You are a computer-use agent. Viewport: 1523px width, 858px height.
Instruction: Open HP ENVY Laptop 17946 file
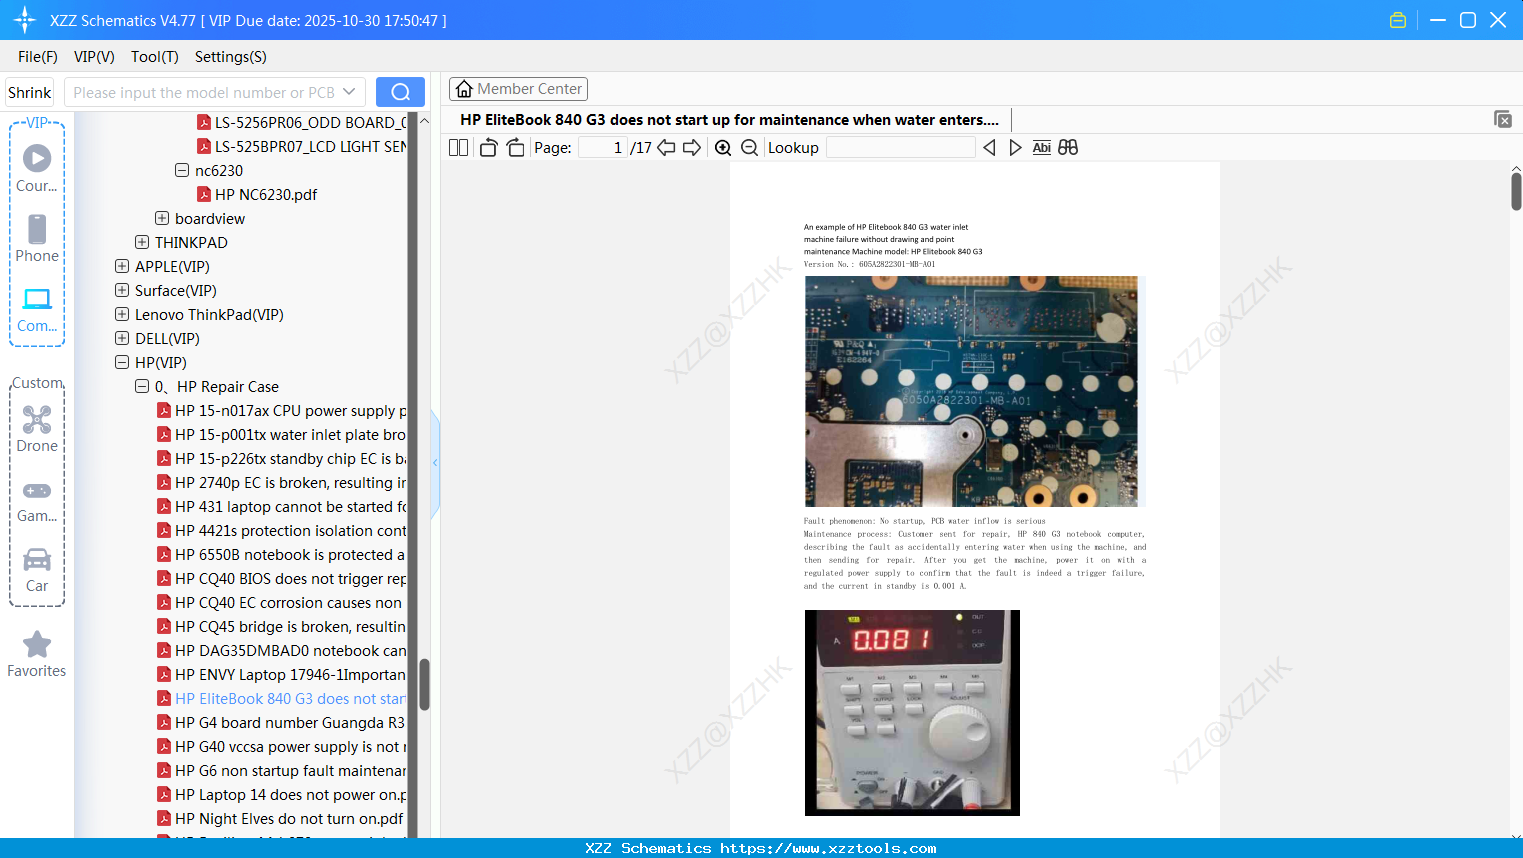tap(282, 675)
